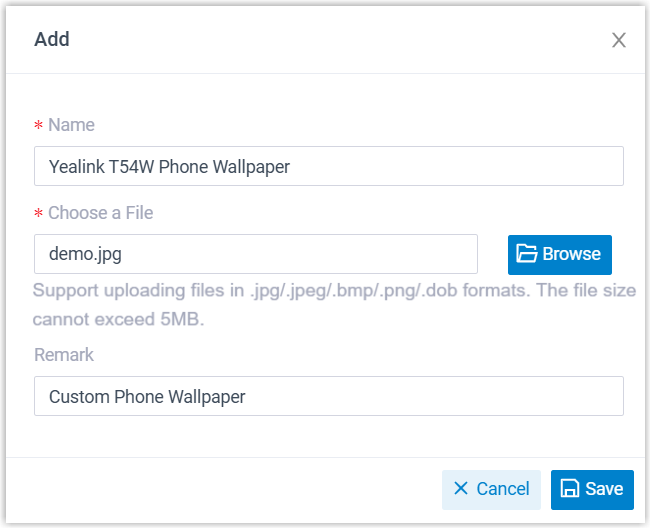This screenshot has width=651, height=529.
Task: Focus the Name field with Yealink T54W text
Action: [x=328, y=167]
